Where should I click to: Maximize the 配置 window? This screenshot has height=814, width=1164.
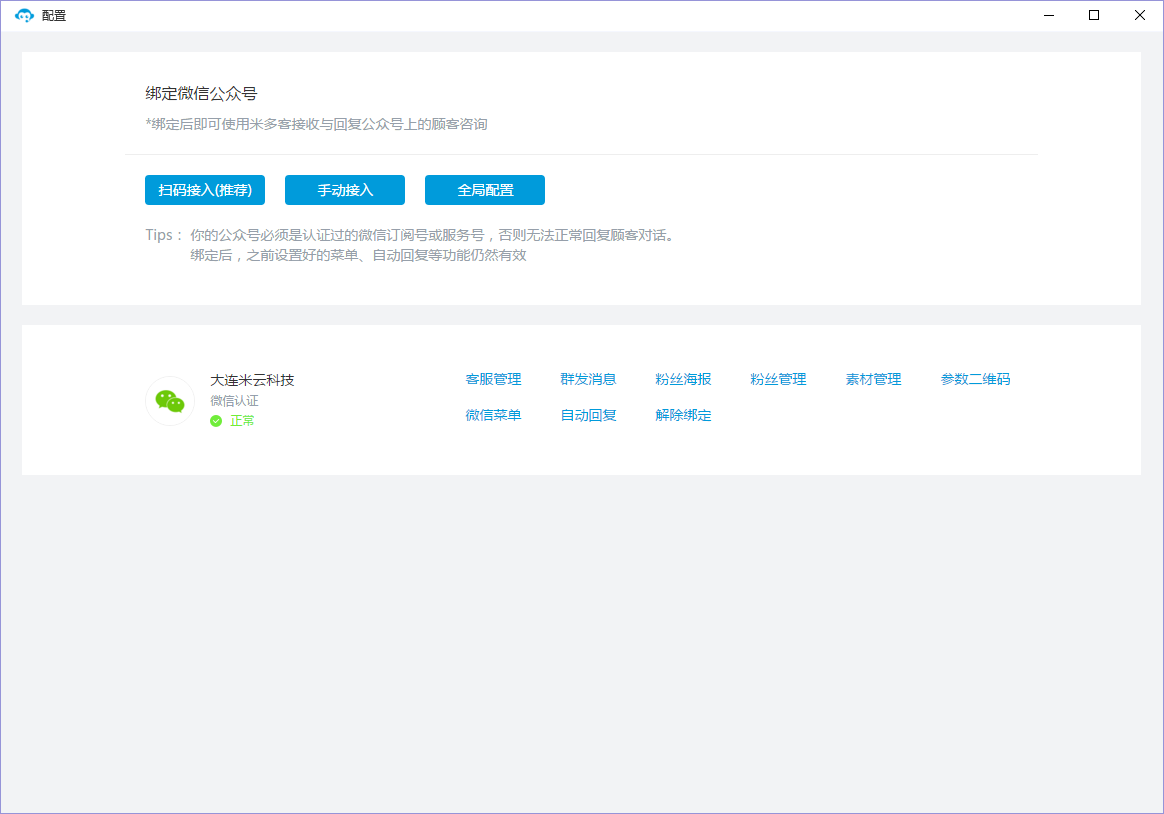click(x=1094, y=15)
